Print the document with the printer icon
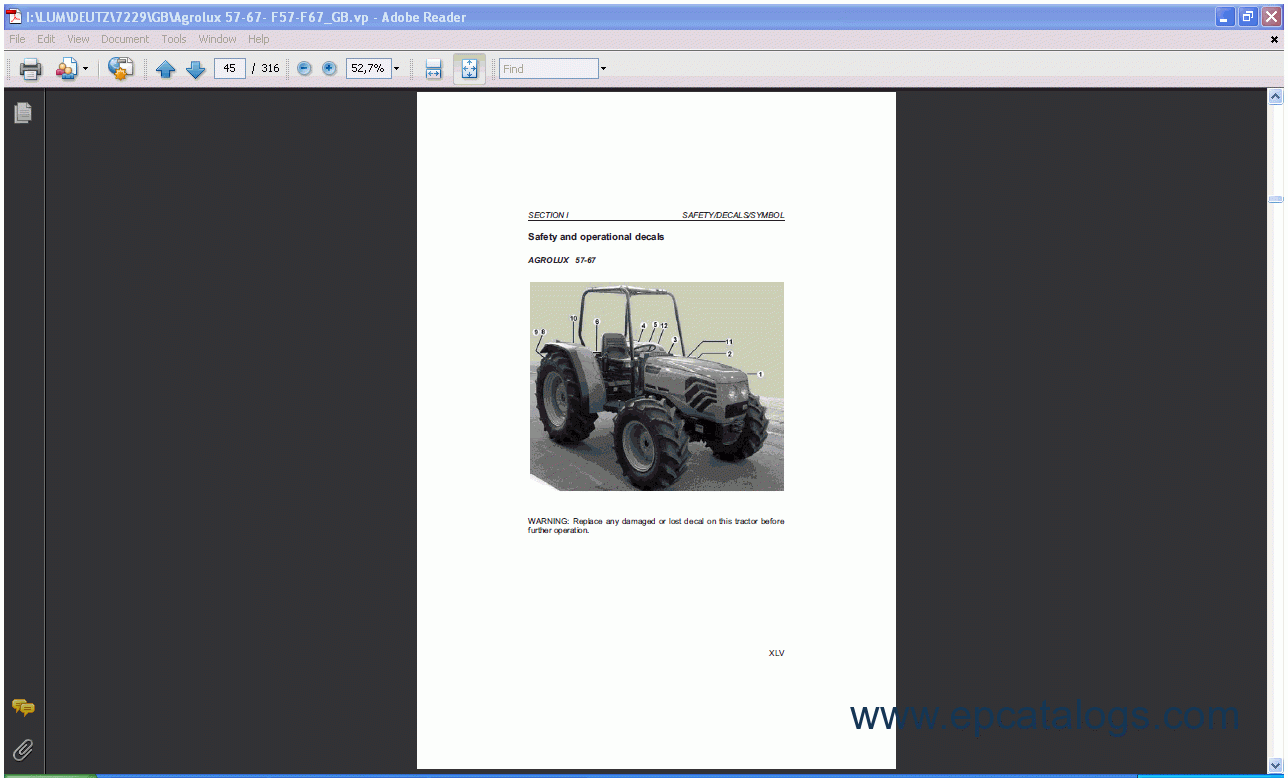This screenshot has width=1288, height=778. pos(31,69)
